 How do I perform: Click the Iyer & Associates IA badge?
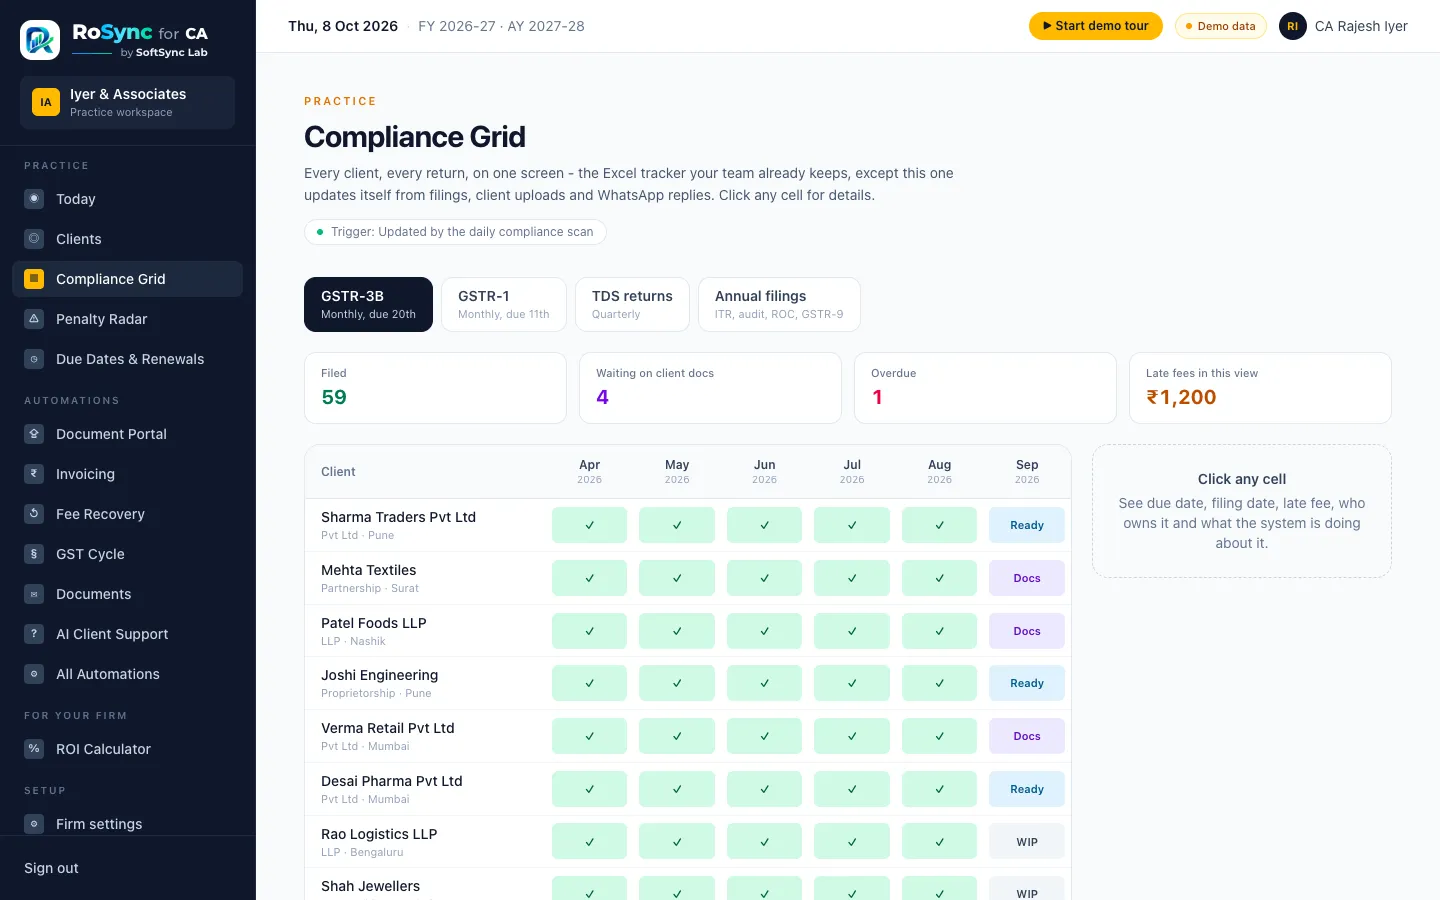coord(46,102)
